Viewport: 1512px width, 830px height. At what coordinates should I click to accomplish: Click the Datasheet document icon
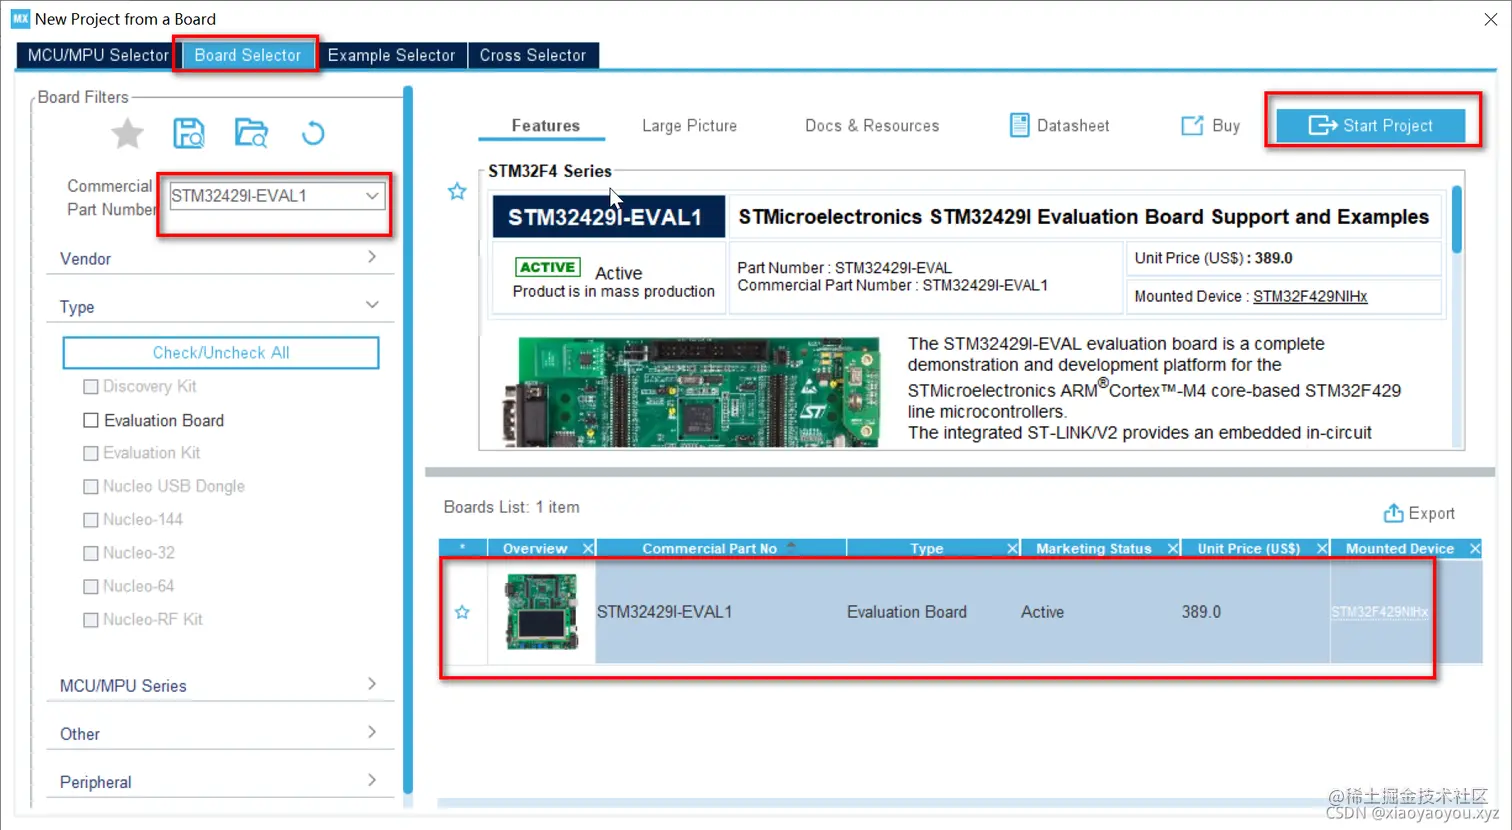point(1019,125)
